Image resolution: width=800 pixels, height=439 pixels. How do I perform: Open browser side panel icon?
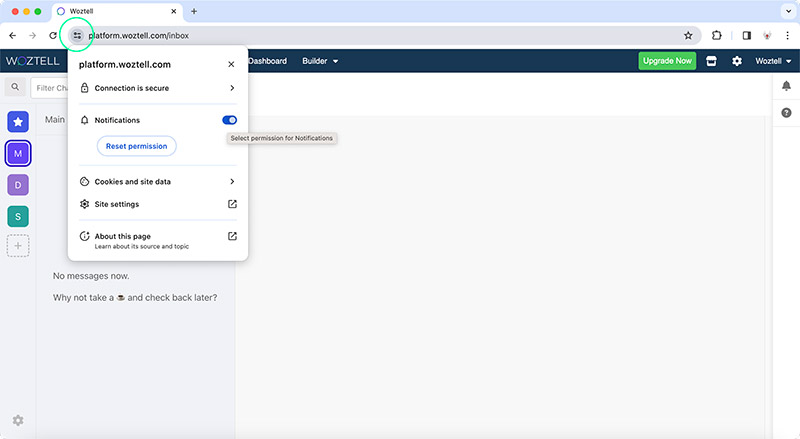click(746, 35)
